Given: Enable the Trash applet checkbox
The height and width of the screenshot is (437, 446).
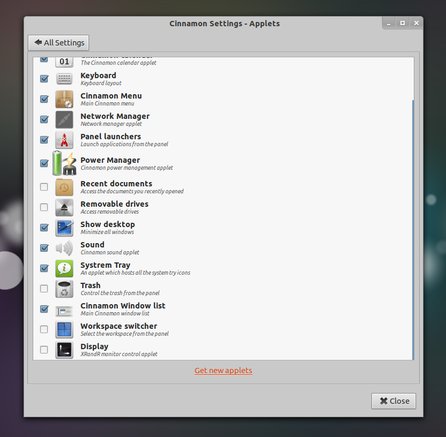Looking at the screenshot, I should [x=44, y=289].
